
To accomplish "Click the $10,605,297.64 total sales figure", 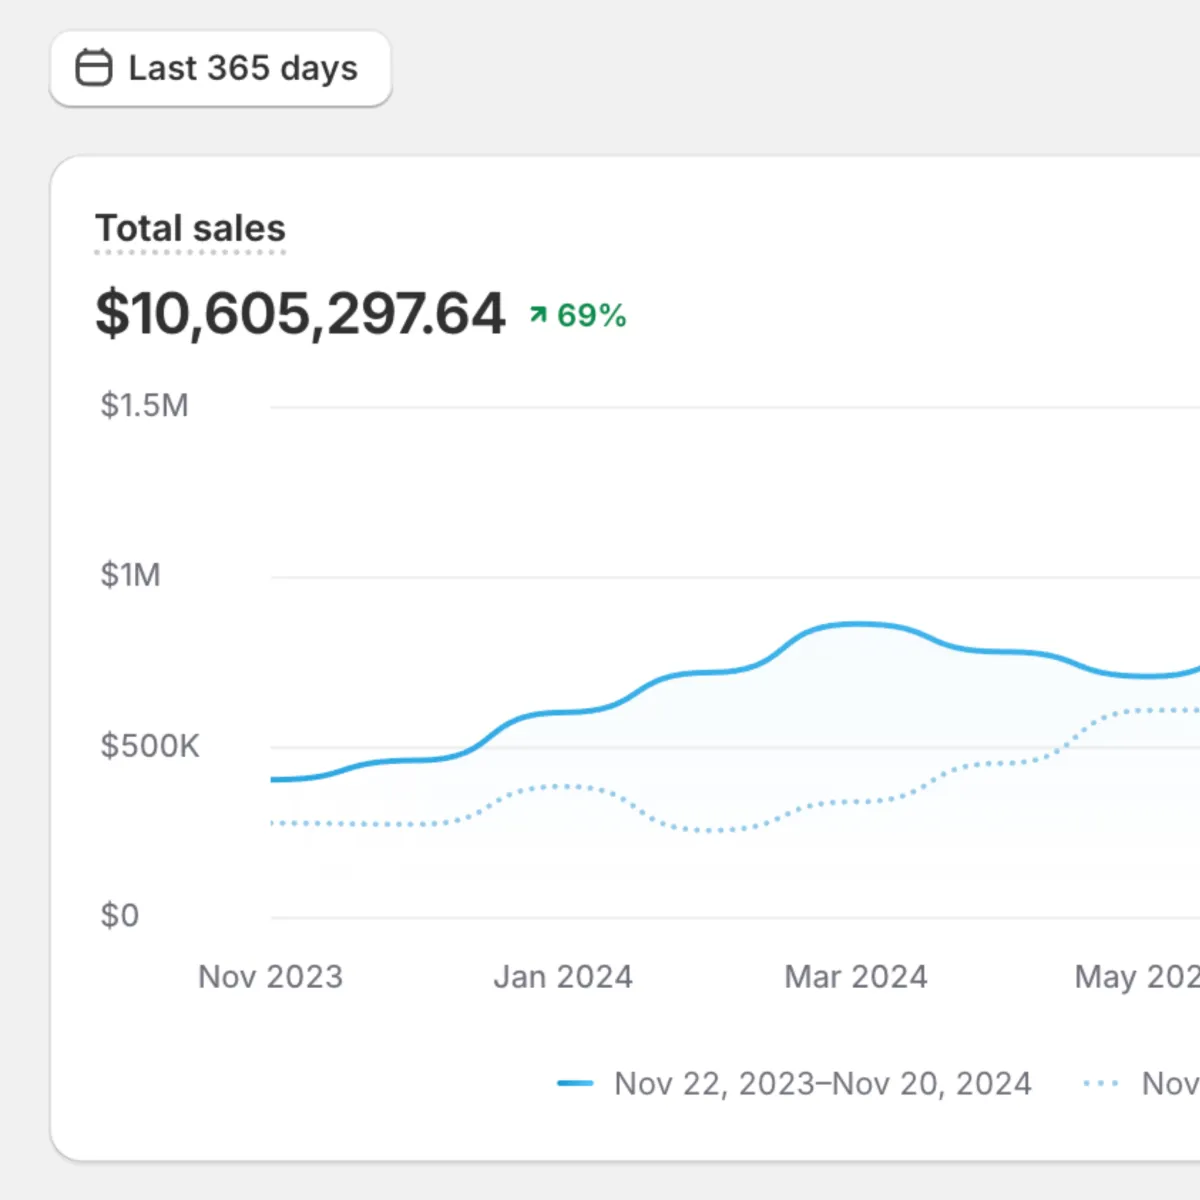I will coord(300,314).
